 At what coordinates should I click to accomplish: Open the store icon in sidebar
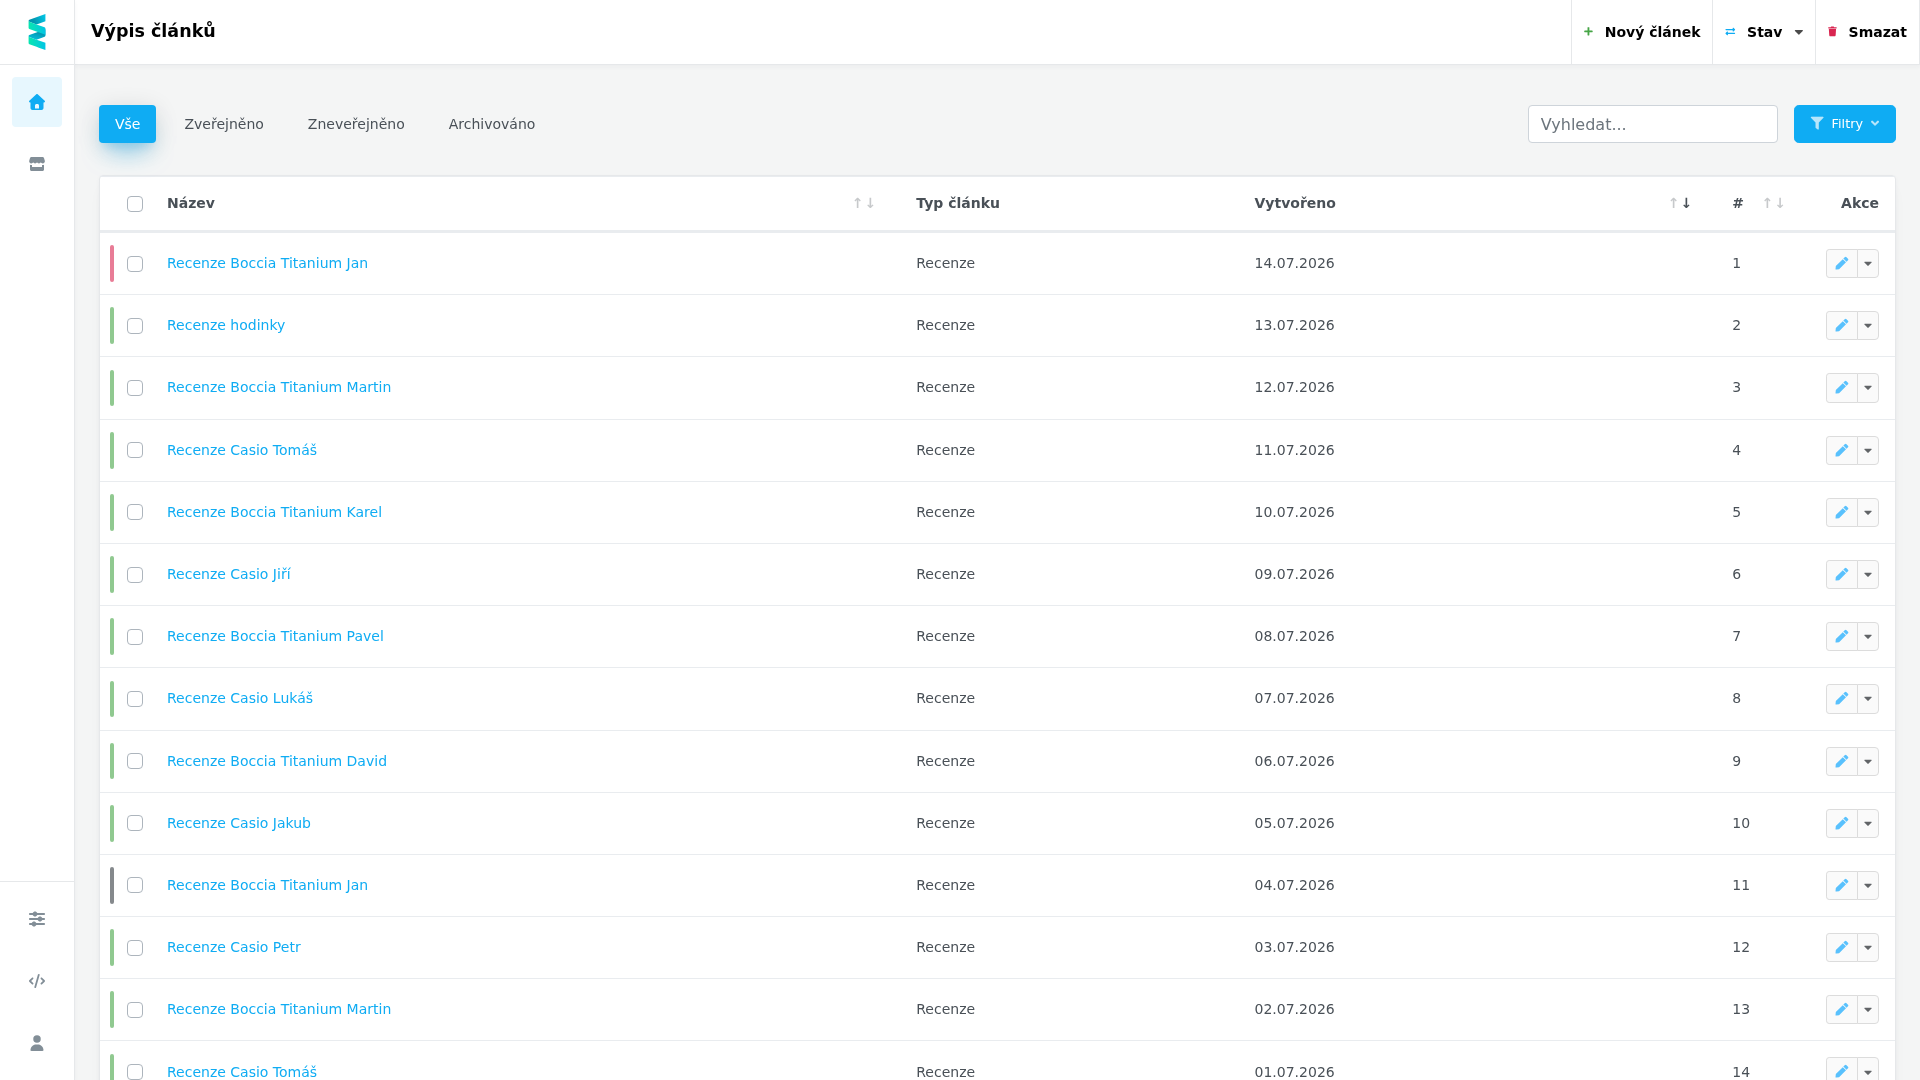pos(37,164)
